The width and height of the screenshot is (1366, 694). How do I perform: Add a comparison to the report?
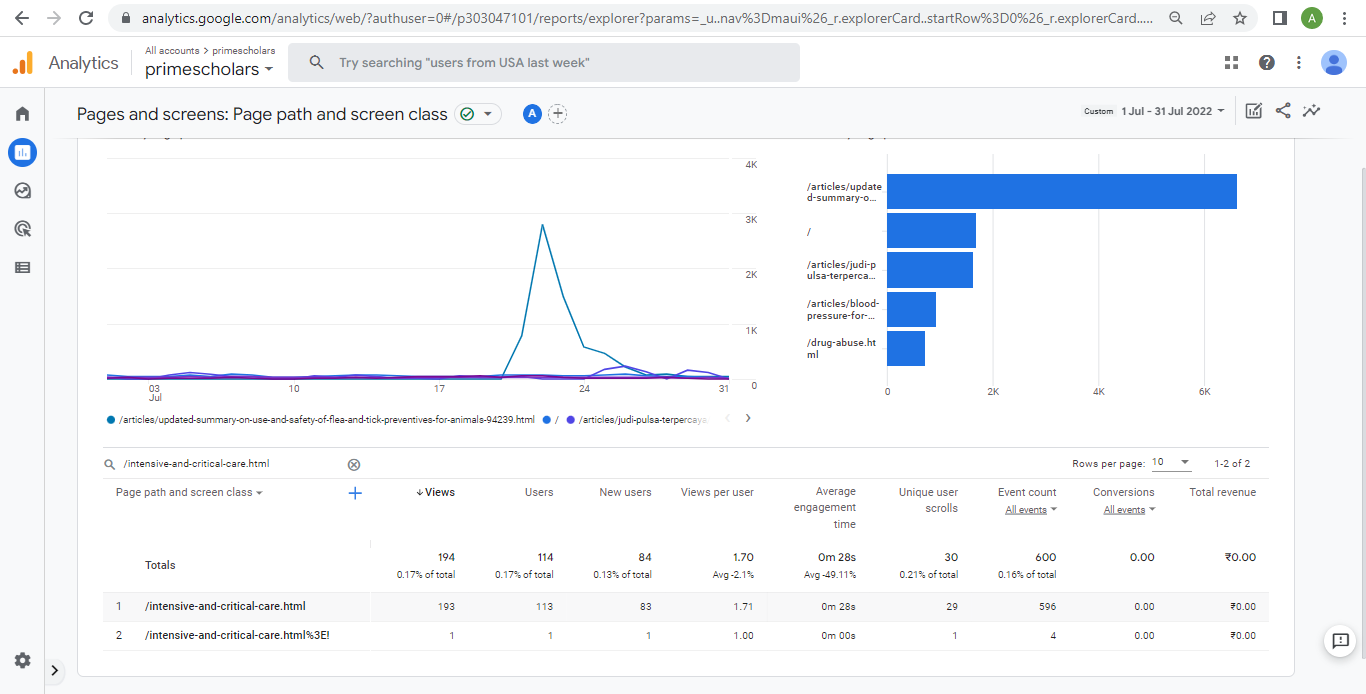click(558, 114)
